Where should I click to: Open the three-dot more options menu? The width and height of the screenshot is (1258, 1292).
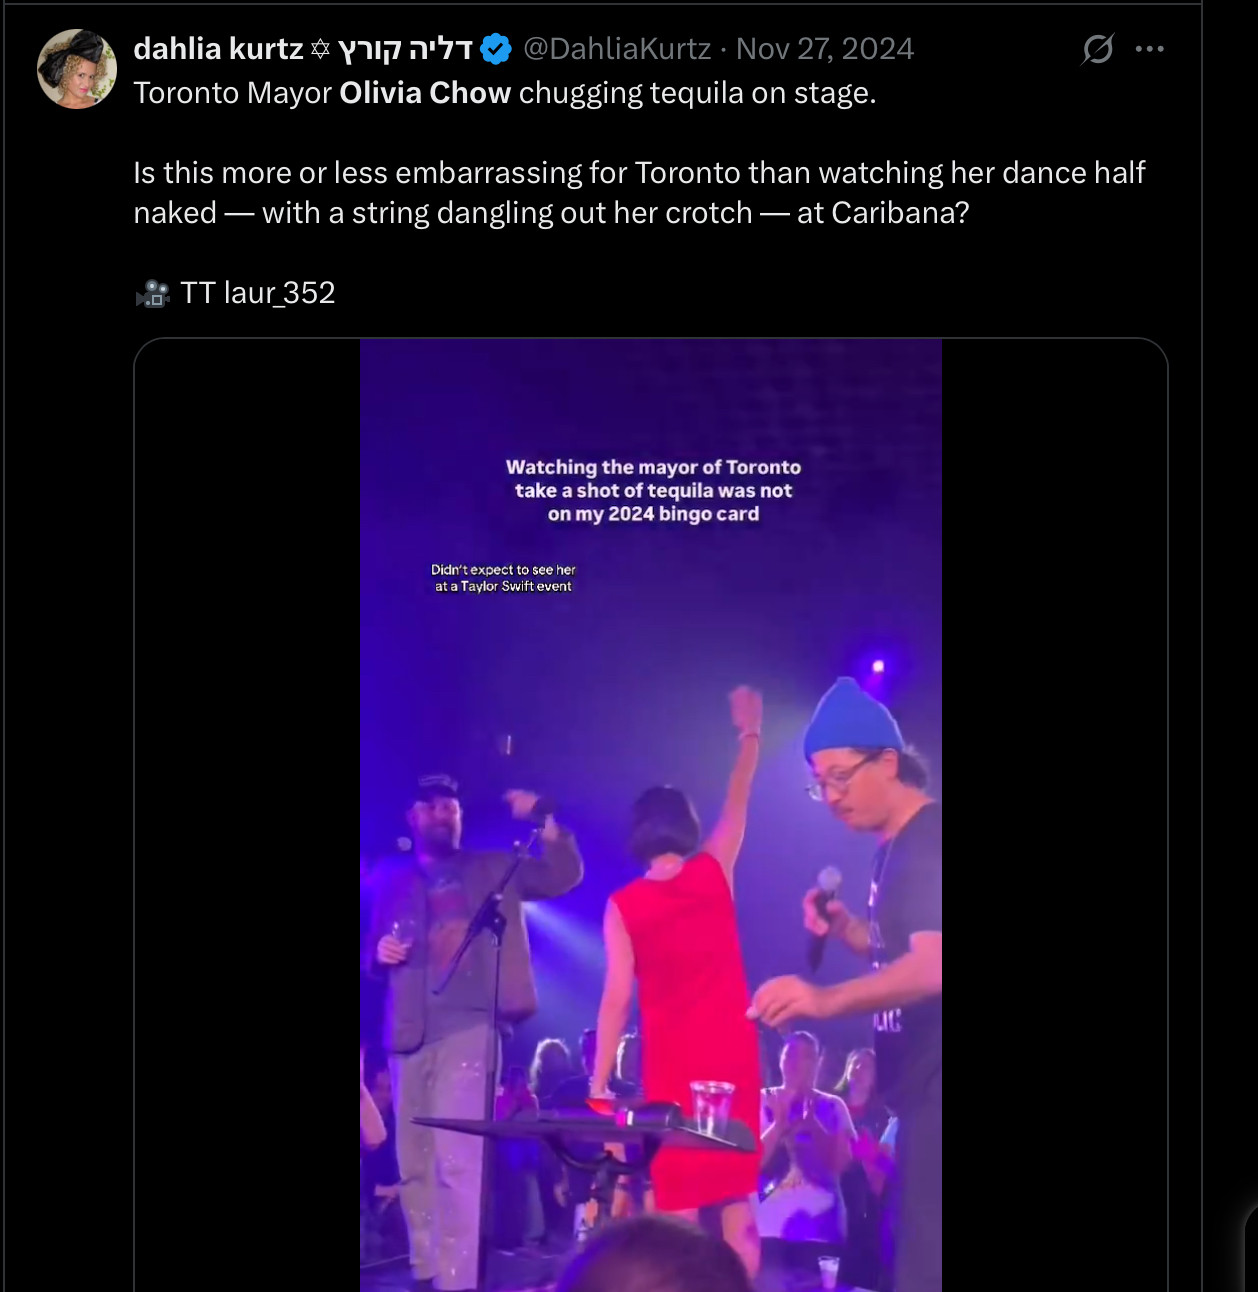click(1150, 49)
